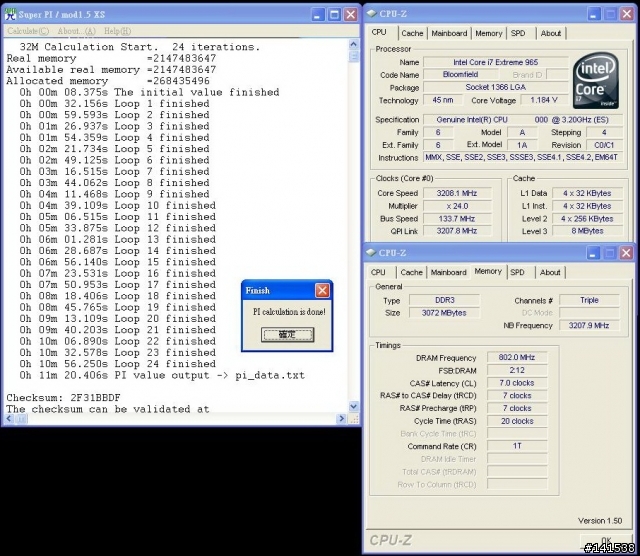Switch to Memory tab in top CPU-Z
Screen dimensions: 640x556
[489, 33]
